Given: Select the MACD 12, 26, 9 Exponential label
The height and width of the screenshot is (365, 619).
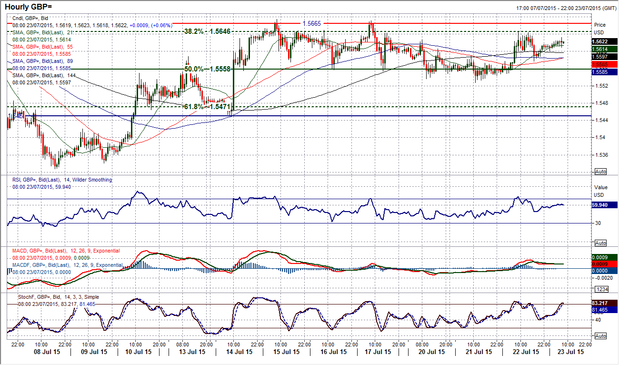Looking at the screenshot, I should pyautogui.click(x=66, y=251).
